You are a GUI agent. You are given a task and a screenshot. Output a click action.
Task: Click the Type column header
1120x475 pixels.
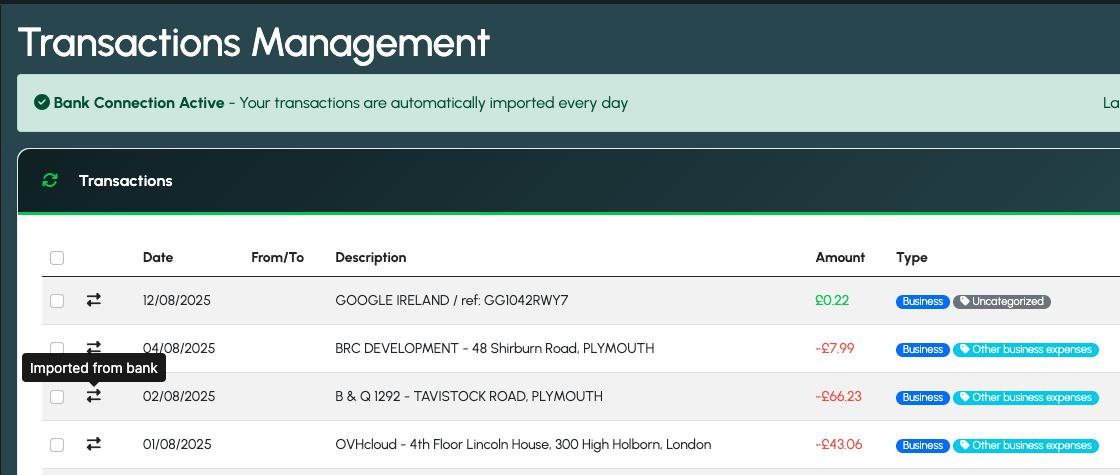[911, 257]
